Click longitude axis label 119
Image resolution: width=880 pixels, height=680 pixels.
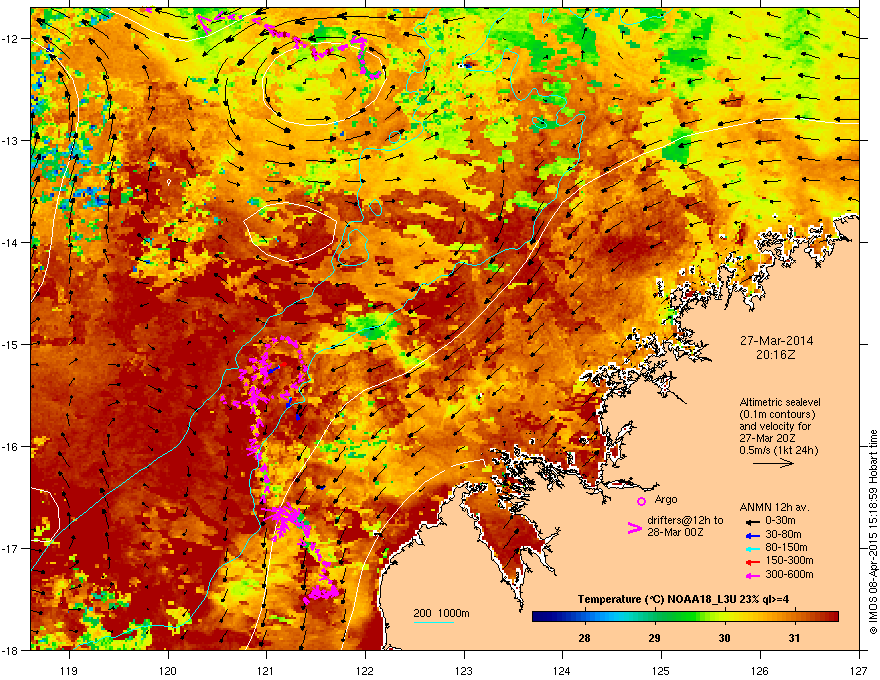click(x=69, y=670)
